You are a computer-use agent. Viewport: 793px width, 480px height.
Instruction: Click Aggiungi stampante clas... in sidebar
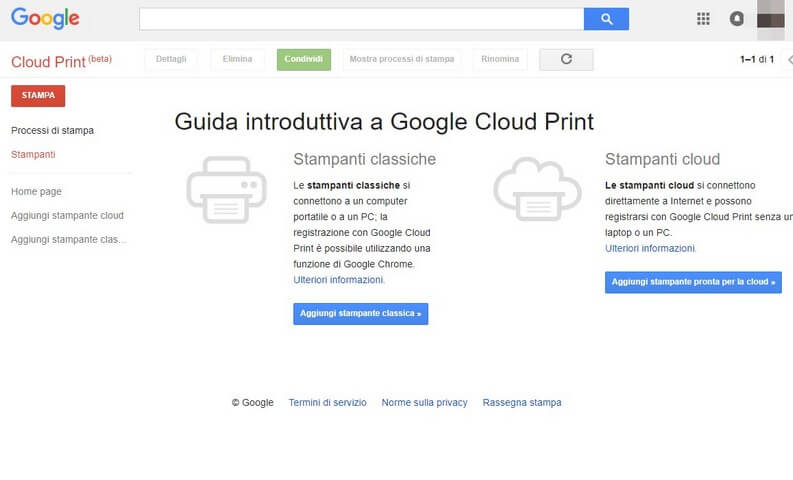coord(68,239)
